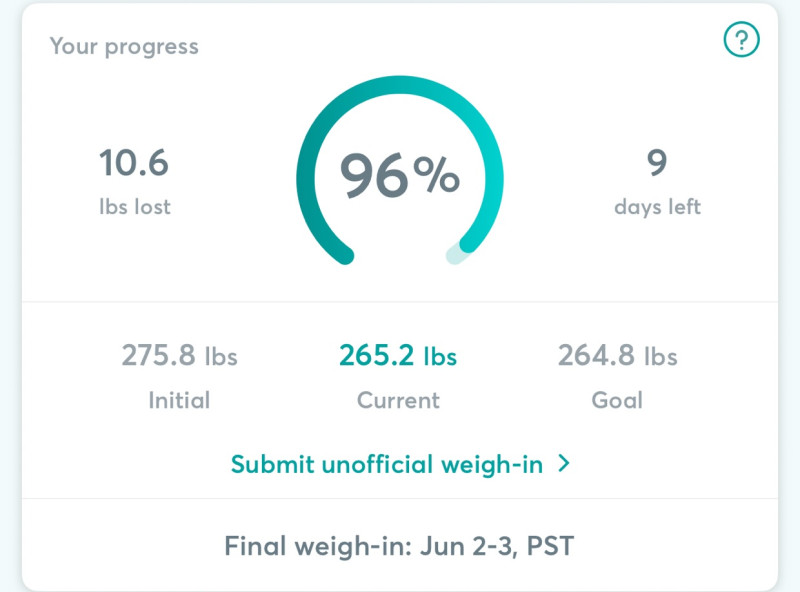Tap the 265.2 lbs current weight

click(x=398, y=355)
